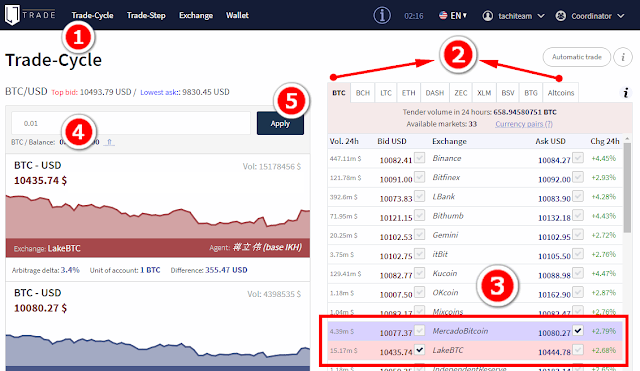Expand the Coordinator dropdown arrow
The height and width of the screenshot is (371, 640).
point(621,16)
